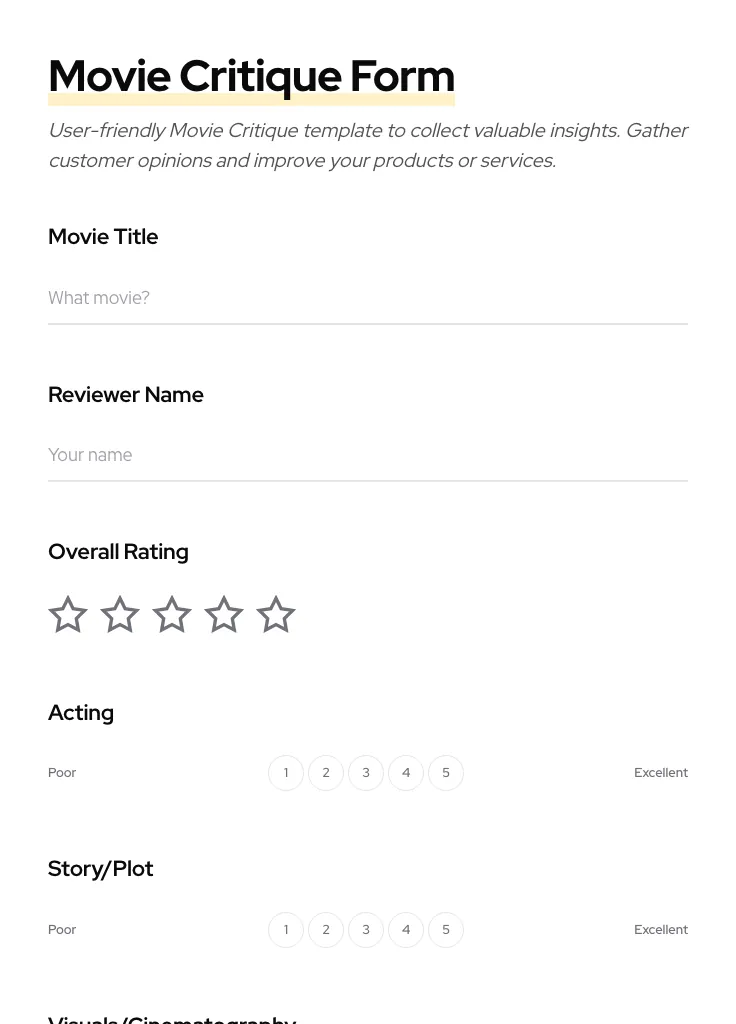Choose 3 for Story/Plot rating

point(366,929)
